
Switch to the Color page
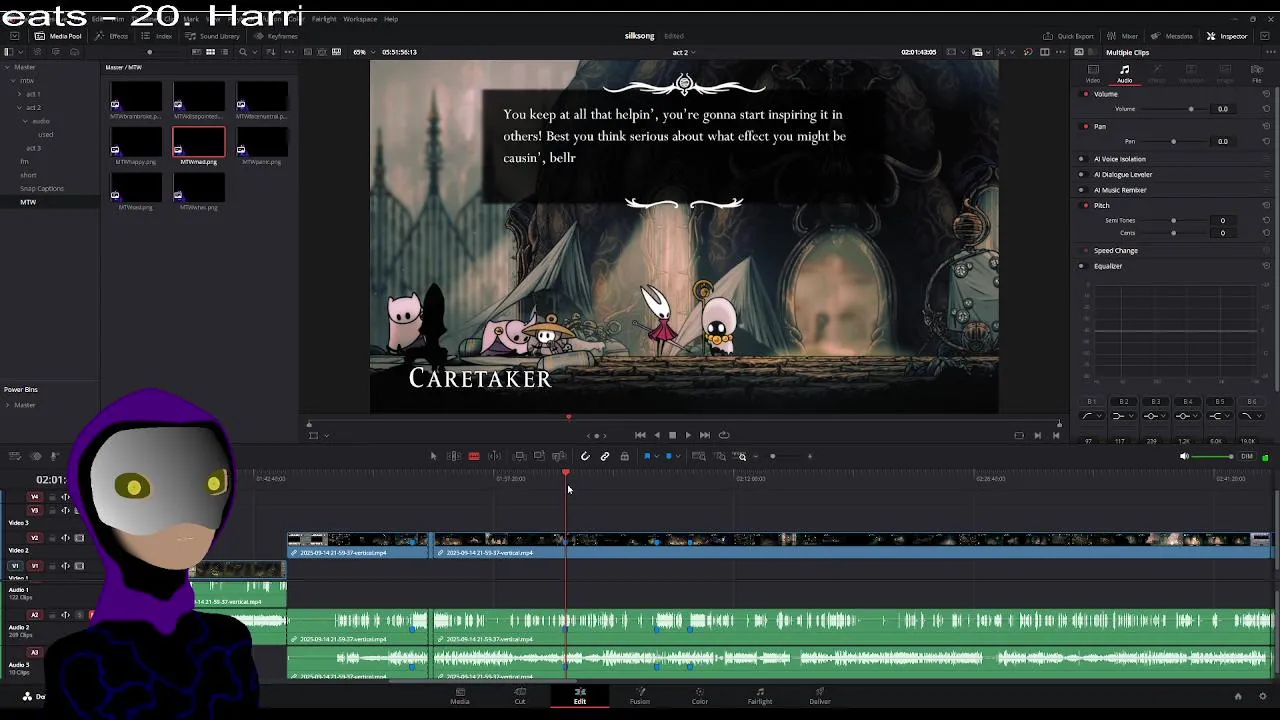(700, 696)
